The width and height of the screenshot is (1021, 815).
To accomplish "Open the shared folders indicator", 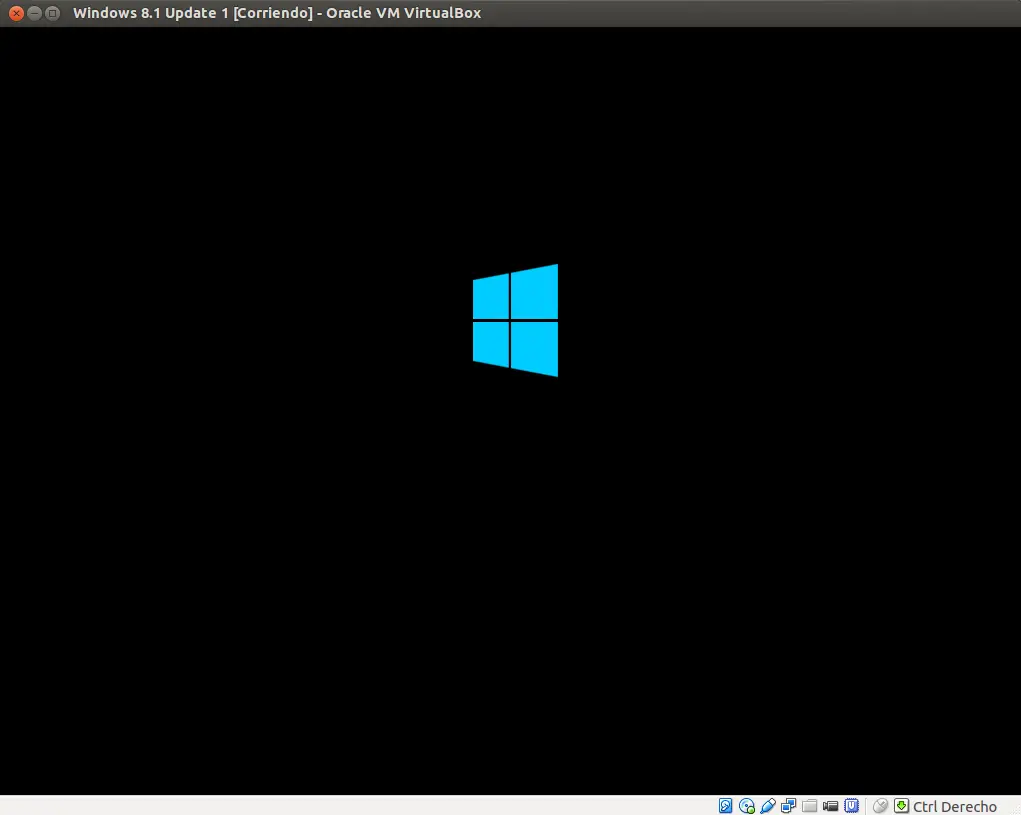I will coord(809,806).
